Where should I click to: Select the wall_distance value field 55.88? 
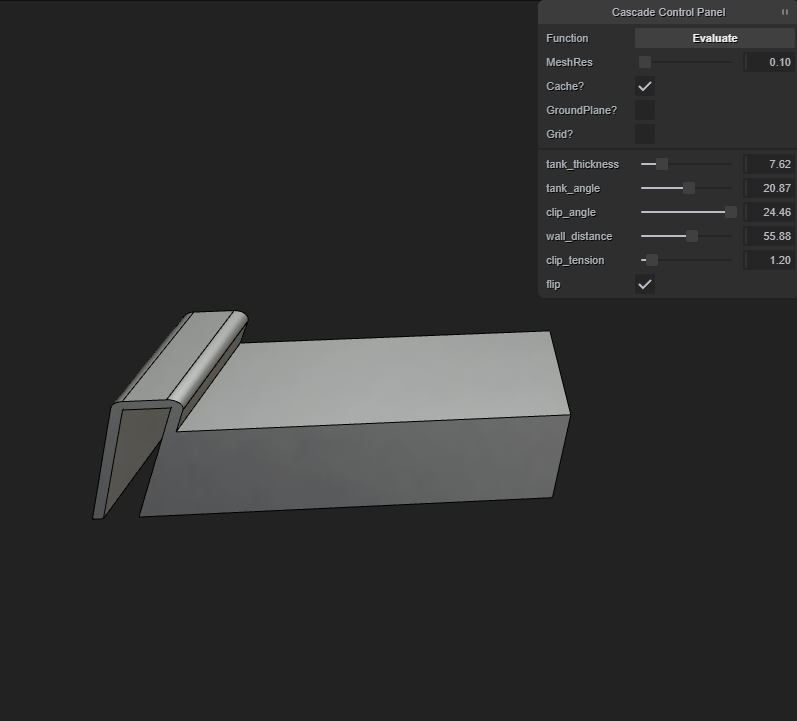(x=769, y=236)
